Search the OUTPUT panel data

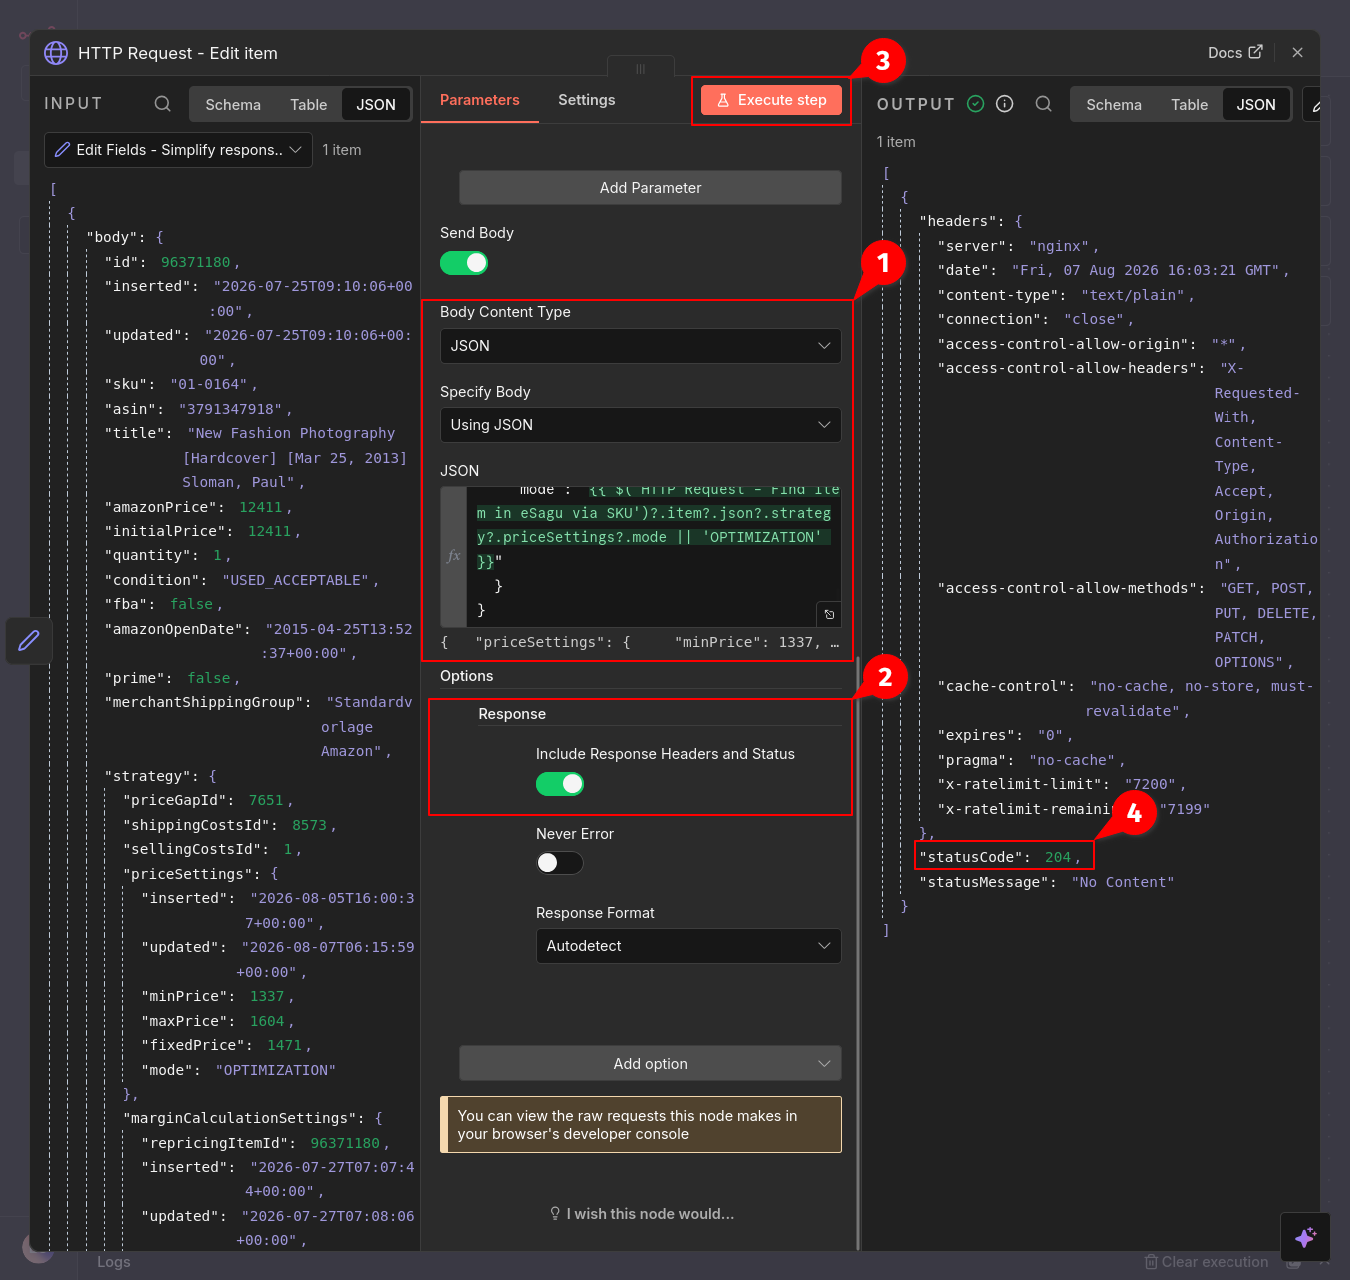coord(1044,104)
